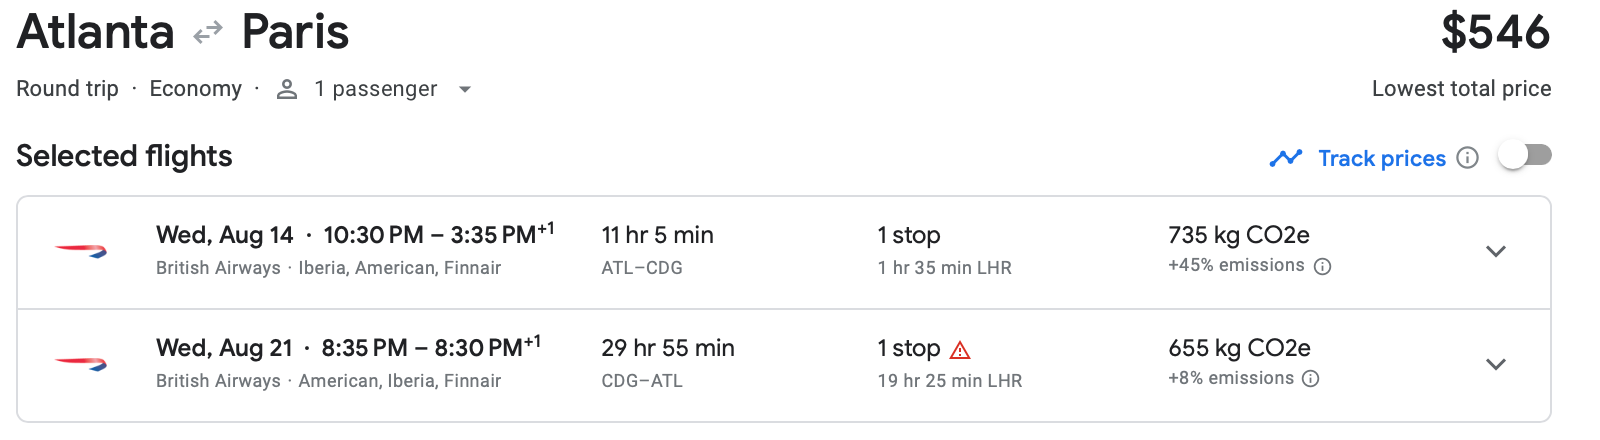Click the Track prices info icon
Screen dimensions: 1600x440
pyautogui.click(x=1467, y=158)
